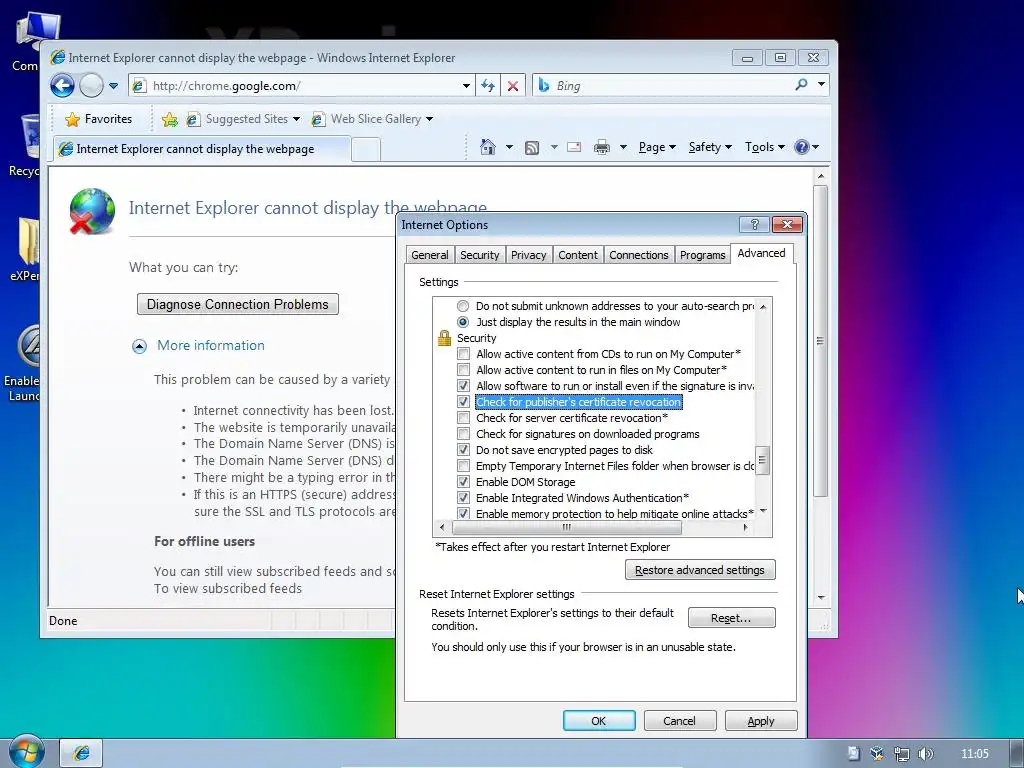This screenshot has width=1024, height=768.
Task: Uncheck 'Allow software to run or install'
Action: tap(463, 386)
